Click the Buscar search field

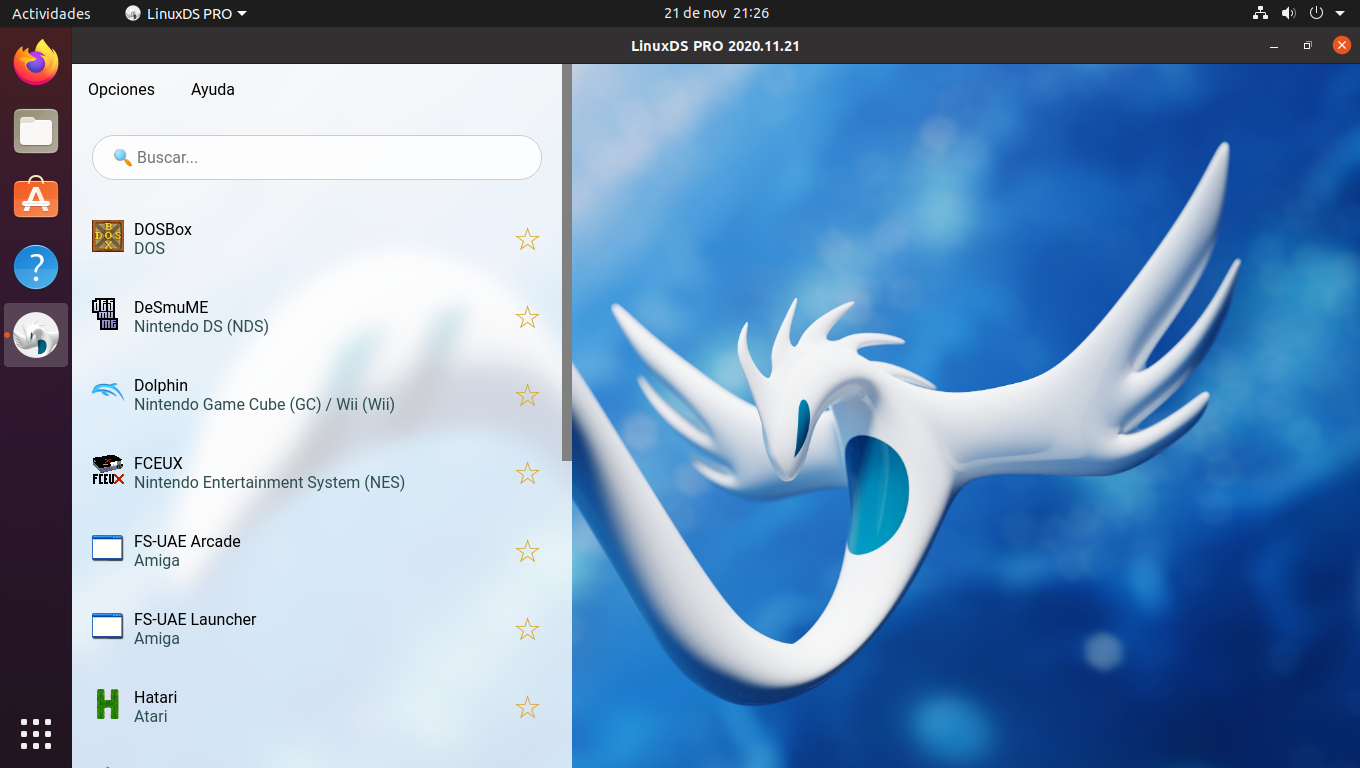click(317, 157)
